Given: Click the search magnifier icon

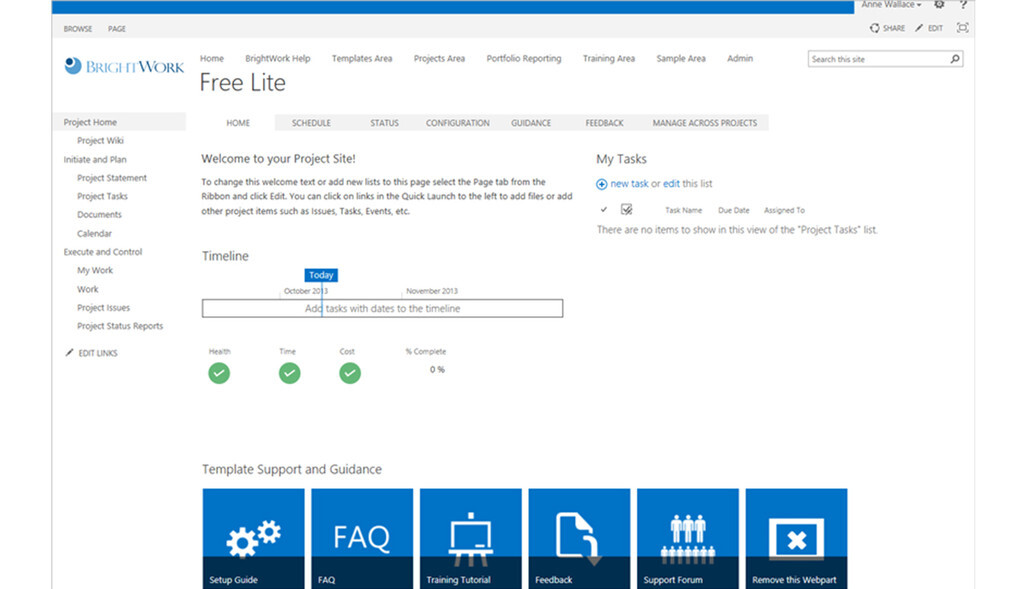Looking at the screenshot, I should tap(955, 59).
